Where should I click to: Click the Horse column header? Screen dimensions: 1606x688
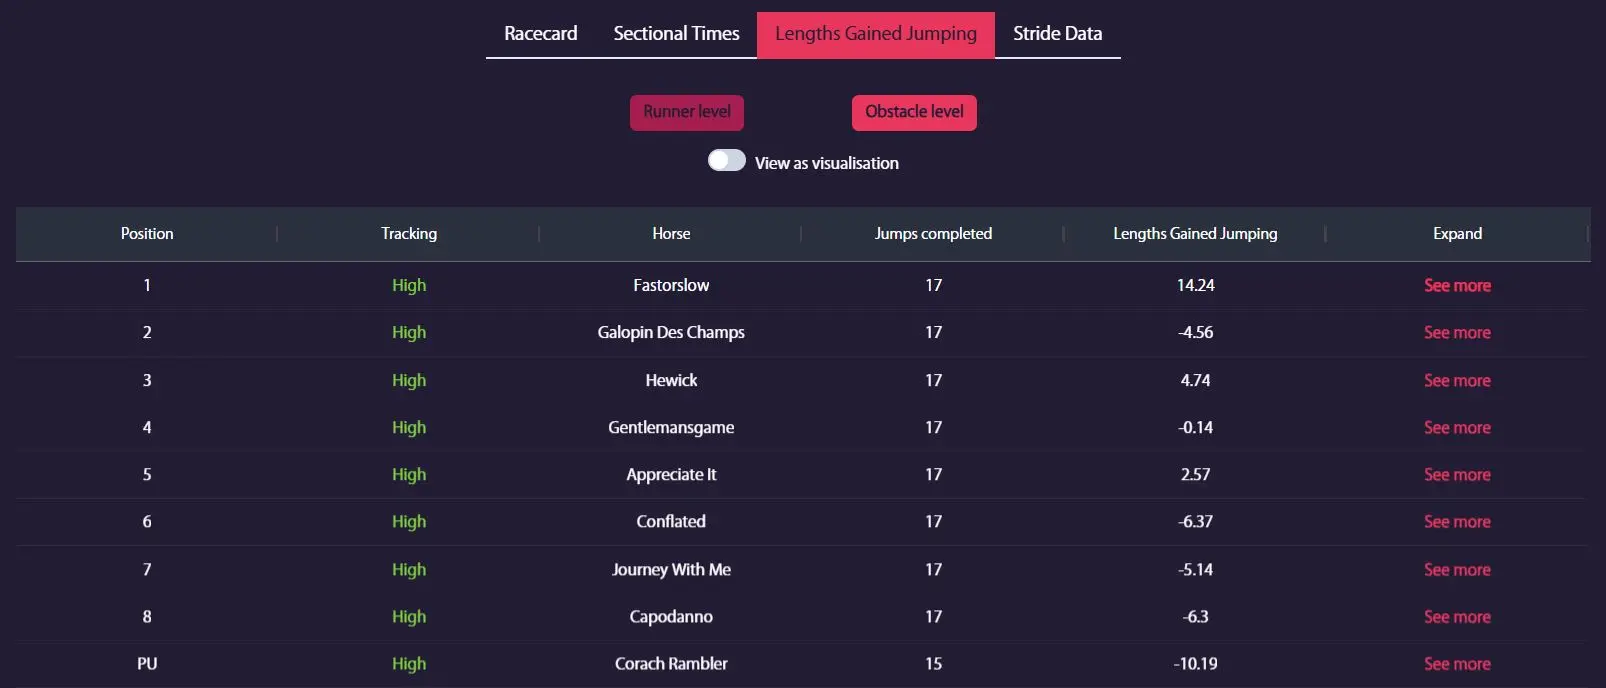[x=671, y=234]
